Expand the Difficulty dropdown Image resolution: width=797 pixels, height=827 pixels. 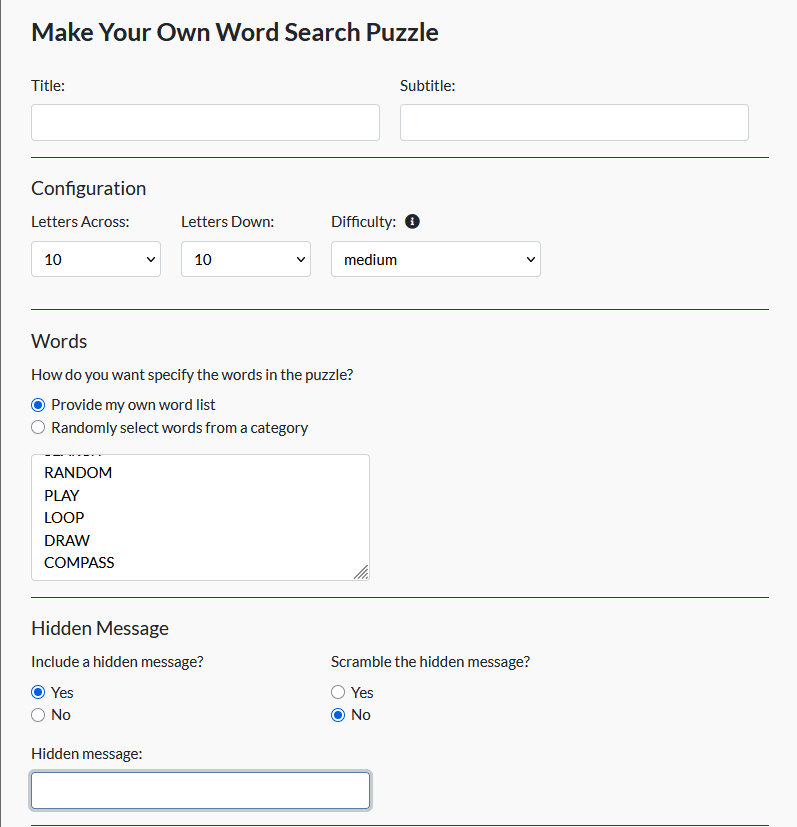436,259
